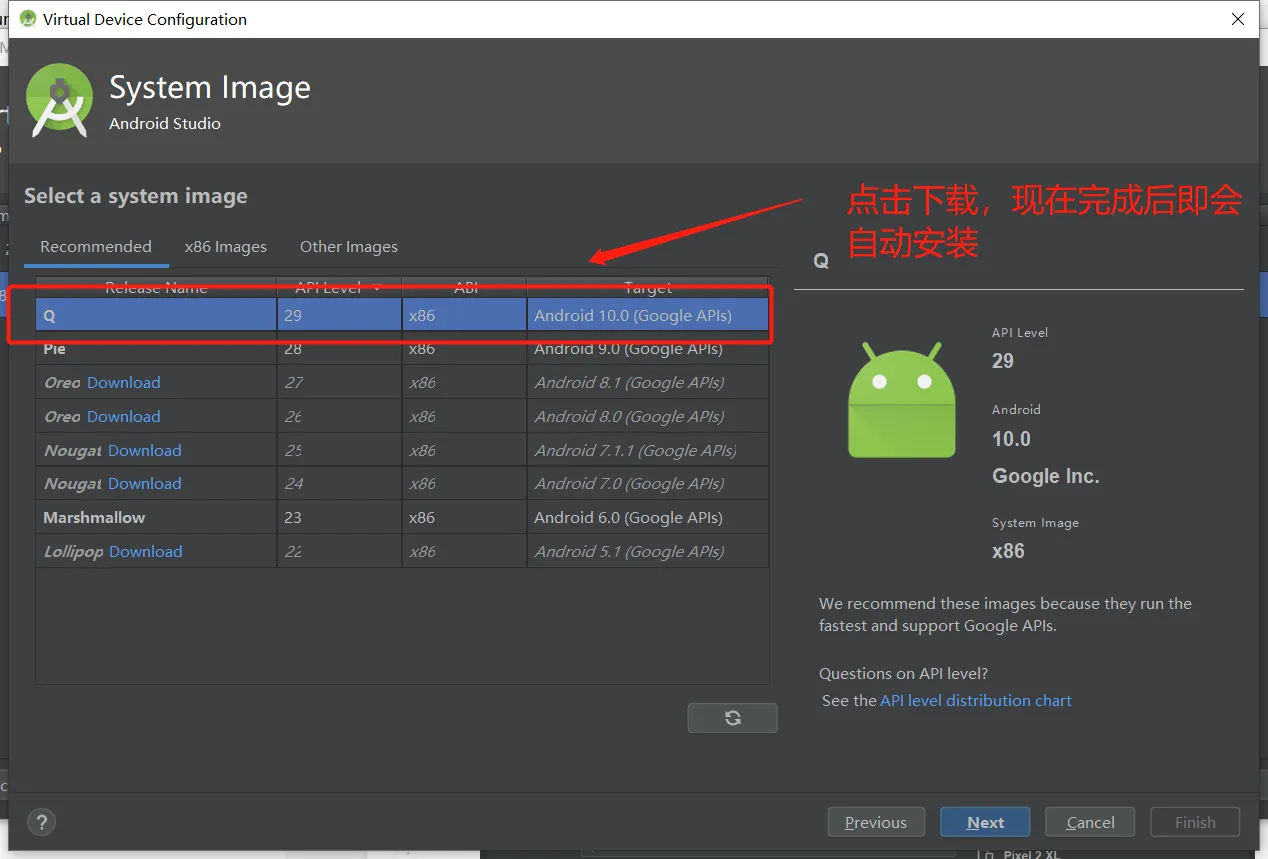Image resolution: width=1268 pixels, height=859 pixels.
Task: Click the Cancel button
Action: click(1090, 822)
